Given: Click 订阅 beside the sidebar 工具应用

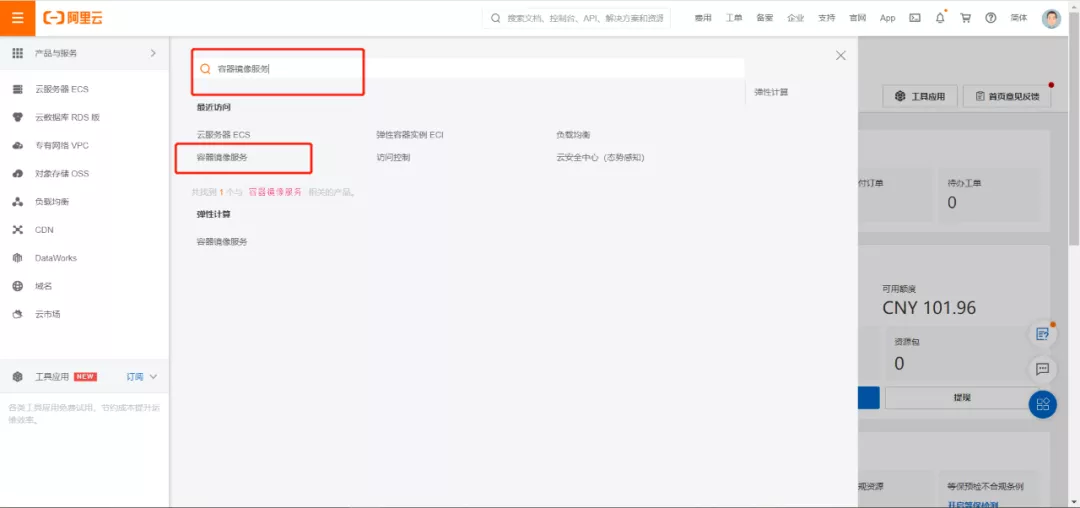Looking at the screenshot, I should pyautogui.click(x=134, y=377).
